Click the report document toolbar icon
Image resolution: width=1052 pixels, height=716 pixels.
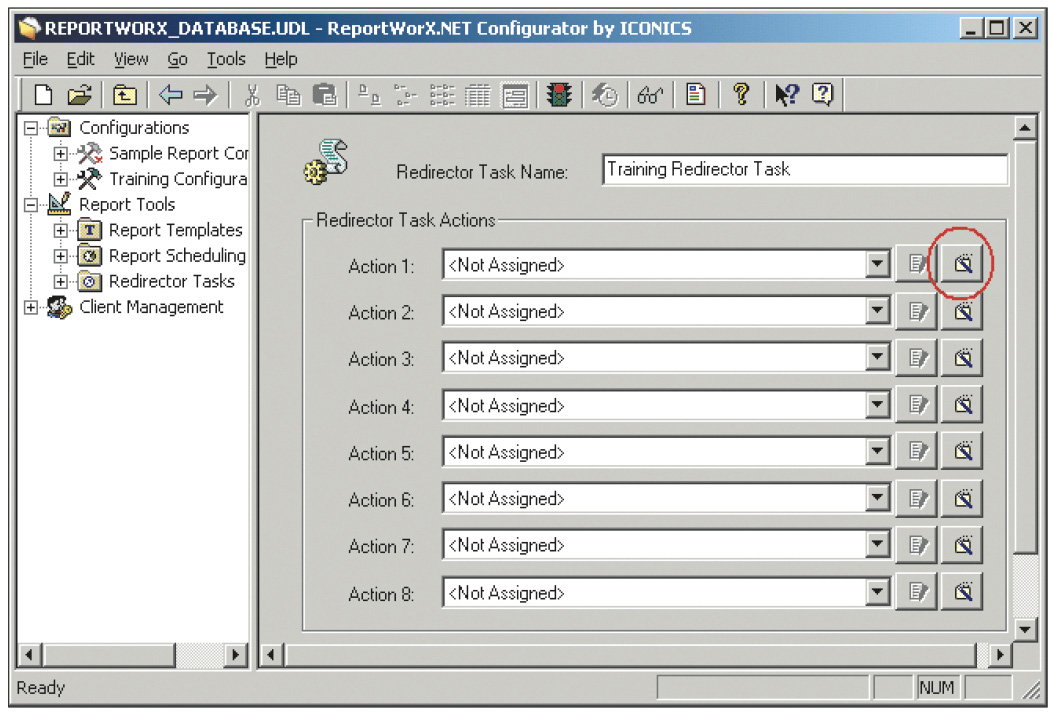[x=696, y=95]
